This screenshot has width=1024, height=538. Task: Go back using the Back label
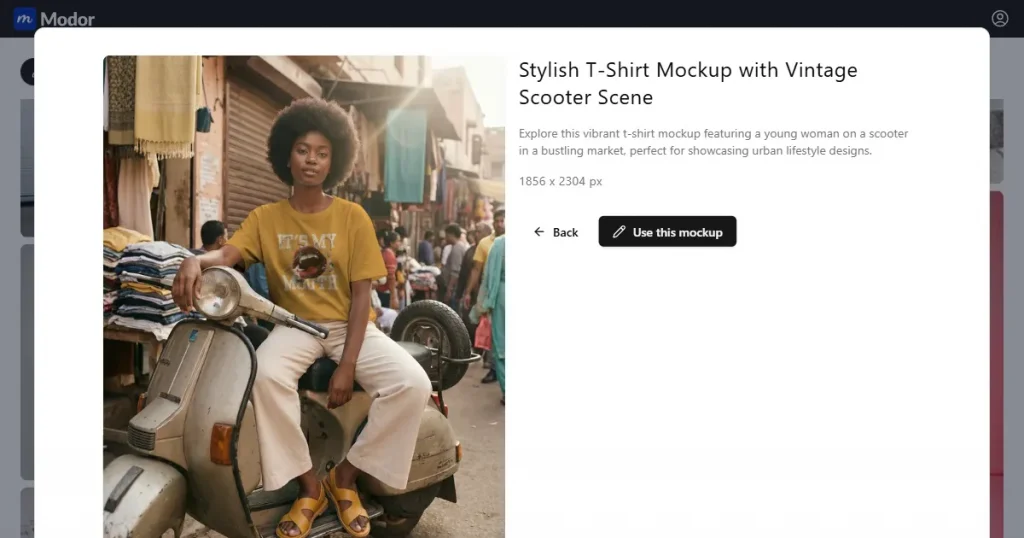(x=566, y=232)
